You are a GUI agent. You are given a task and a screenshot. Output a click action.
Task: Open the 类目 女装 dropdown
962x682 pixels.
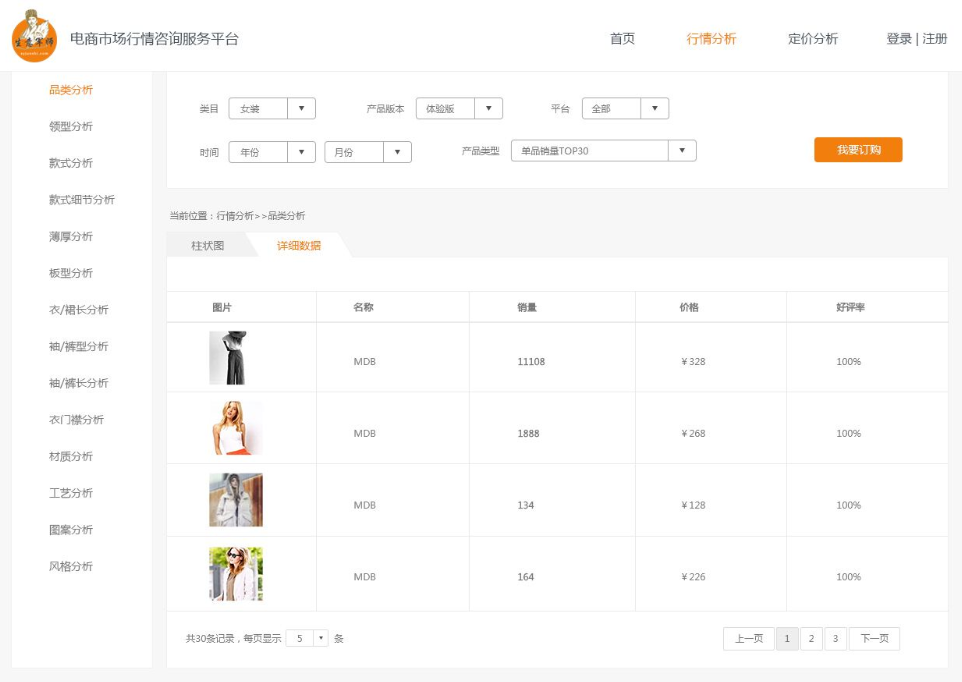pos(272,109)
